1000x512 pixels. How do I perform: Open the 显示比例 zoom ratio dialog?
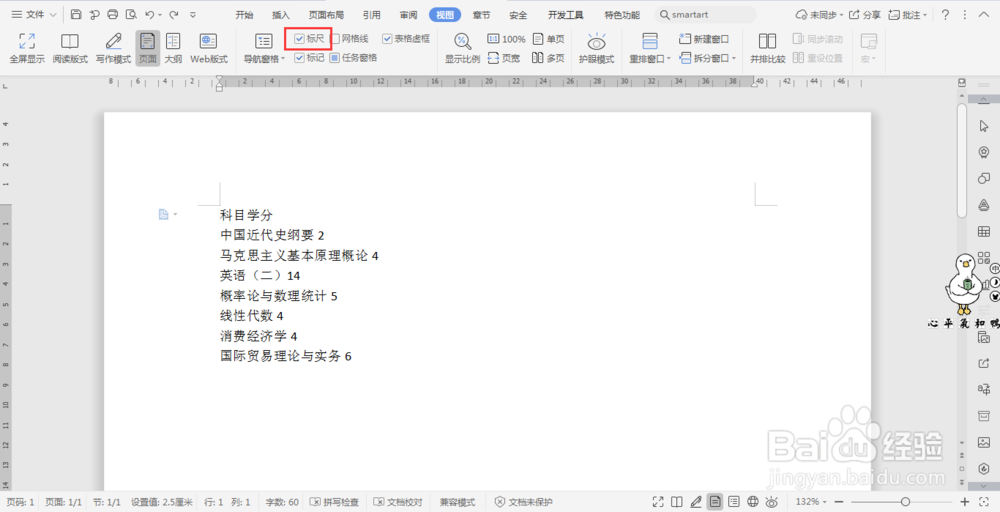(462, 48)
